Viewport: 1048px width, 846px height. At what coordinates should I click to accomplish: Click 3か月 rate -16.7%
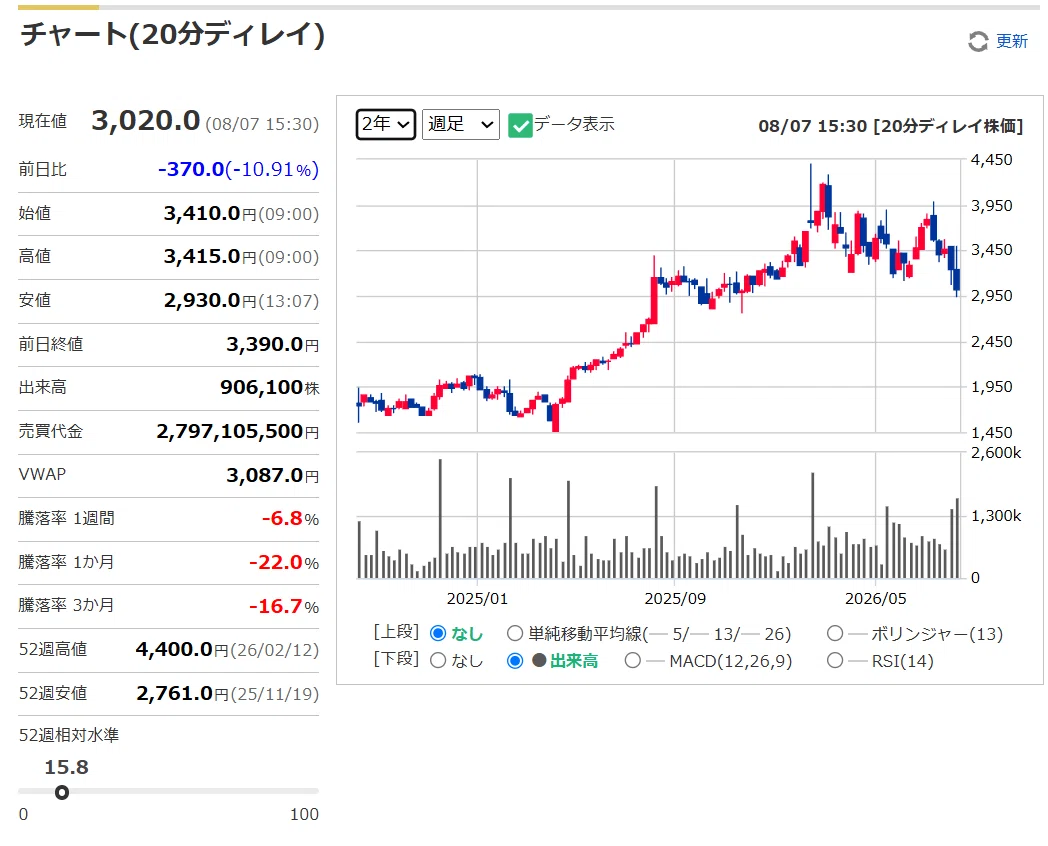click(x=284, y=606)
